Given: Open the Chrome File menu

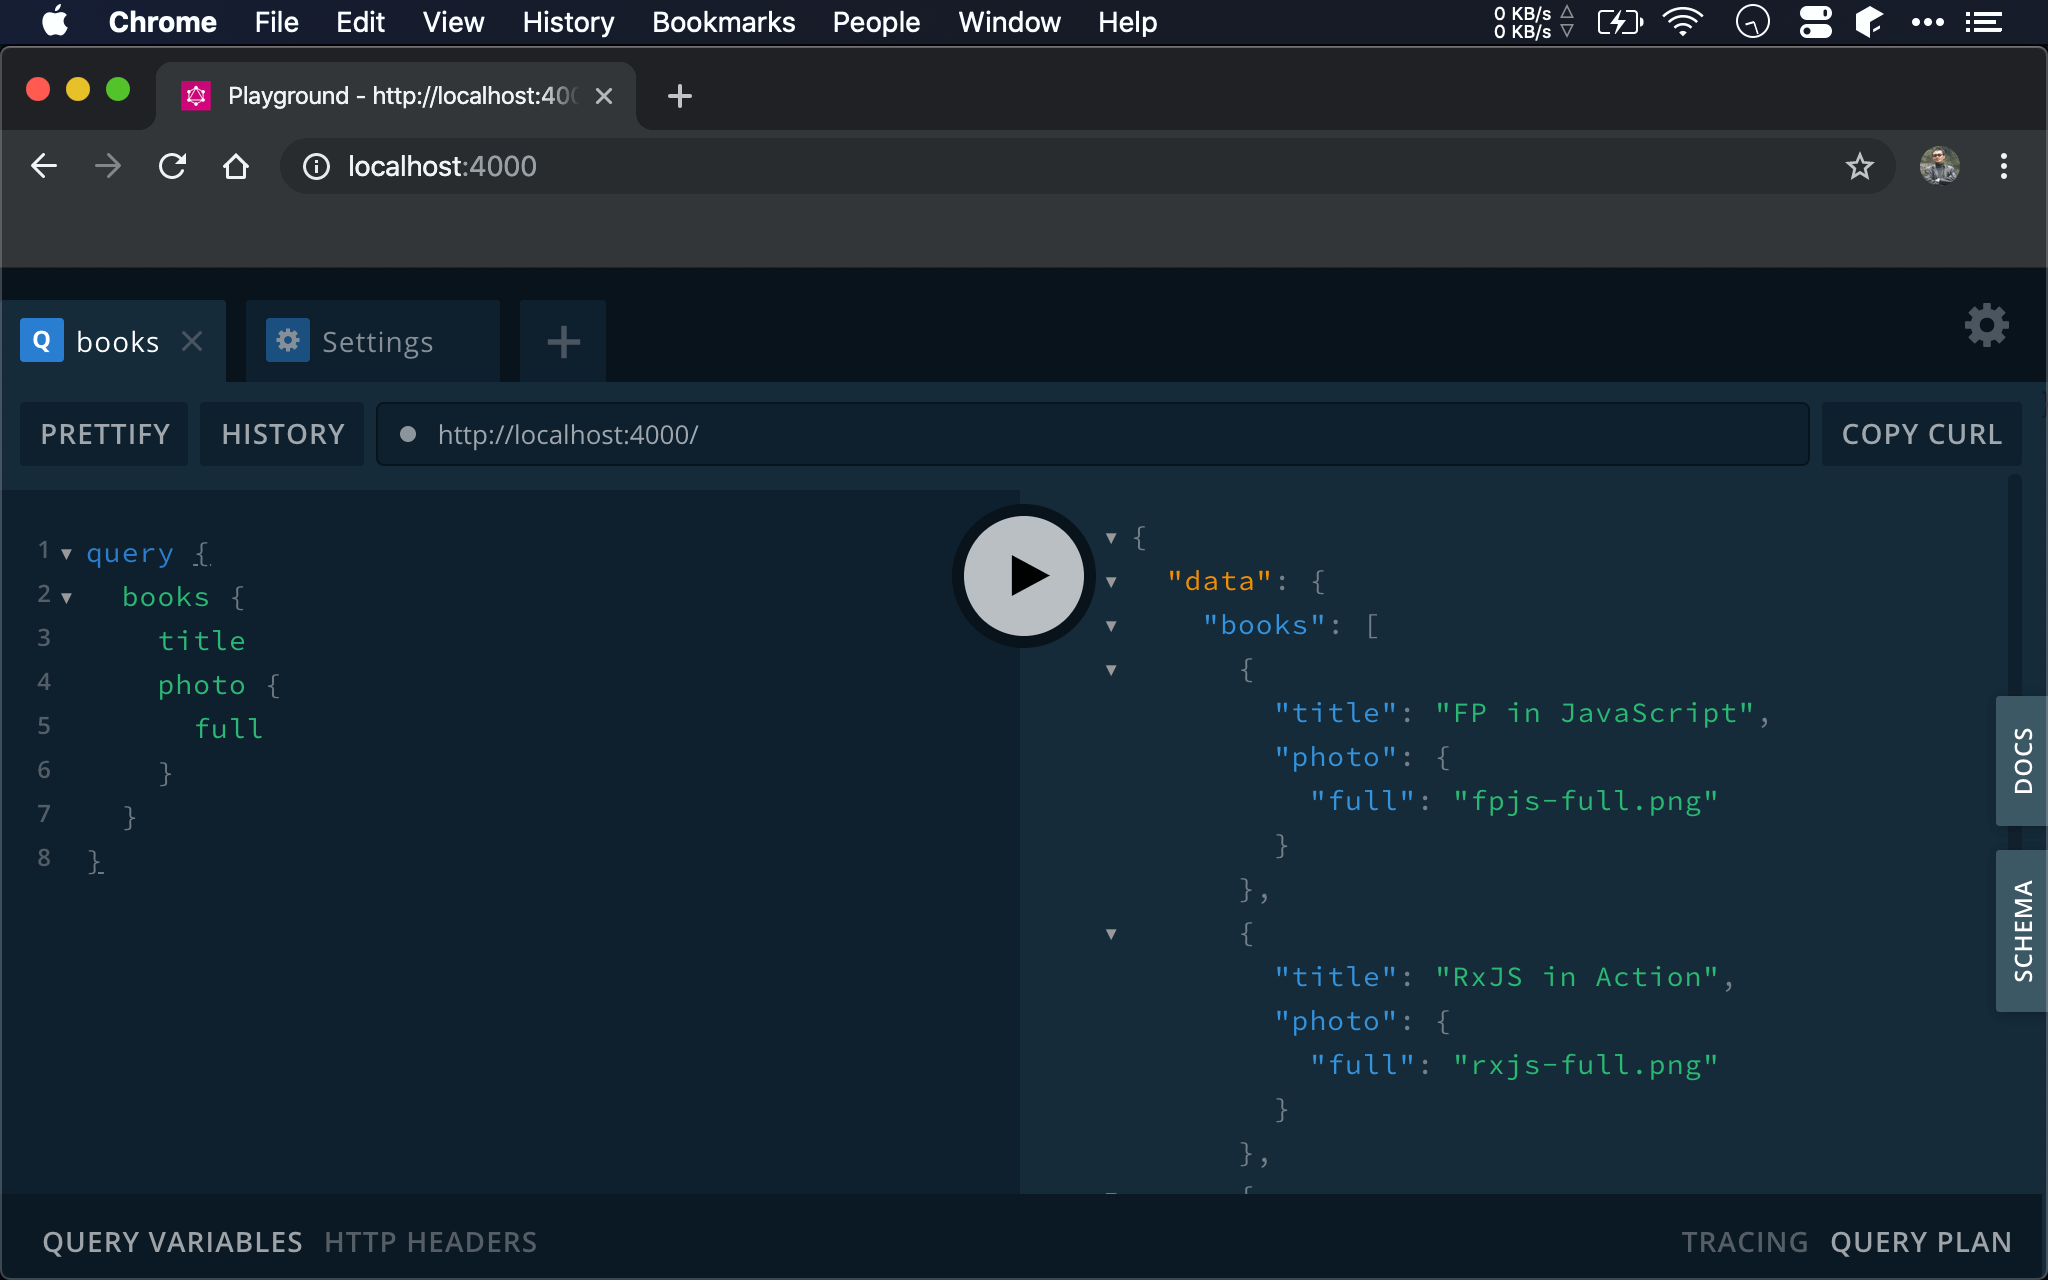Looking at the screenshot, I should coord(276,22).
